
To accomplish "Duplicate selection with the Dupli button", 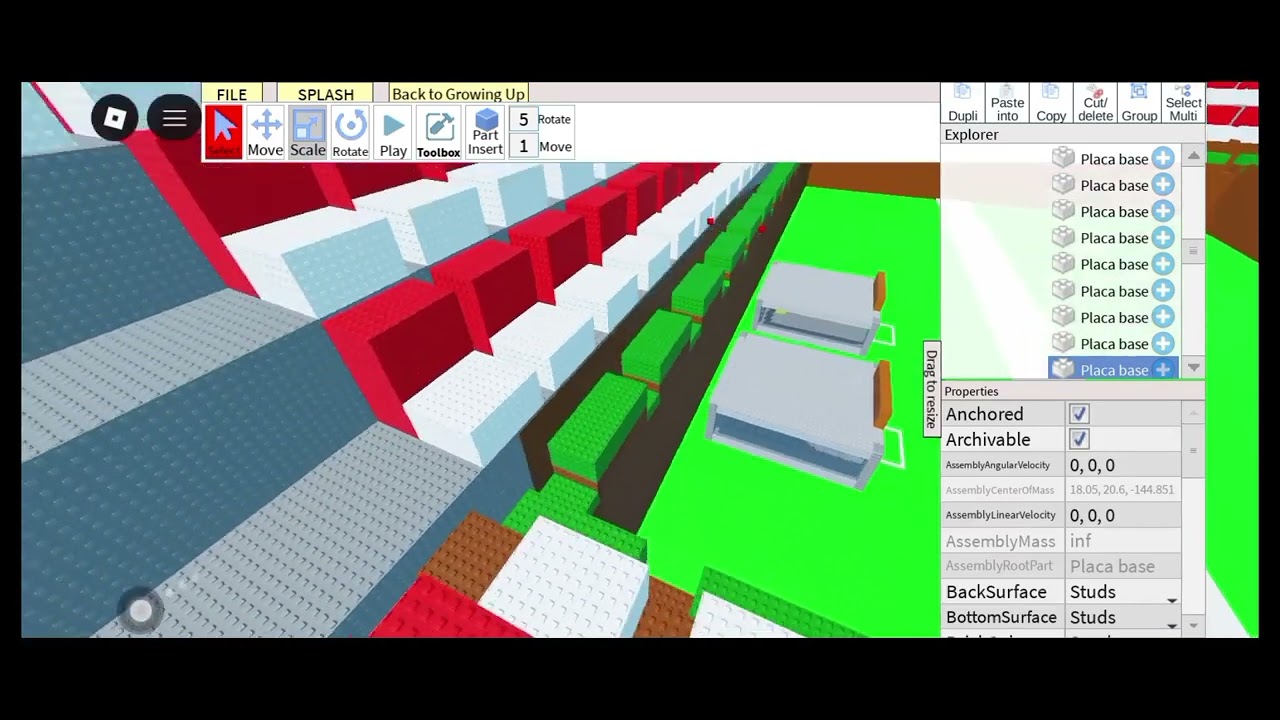I will pos(963,104).
